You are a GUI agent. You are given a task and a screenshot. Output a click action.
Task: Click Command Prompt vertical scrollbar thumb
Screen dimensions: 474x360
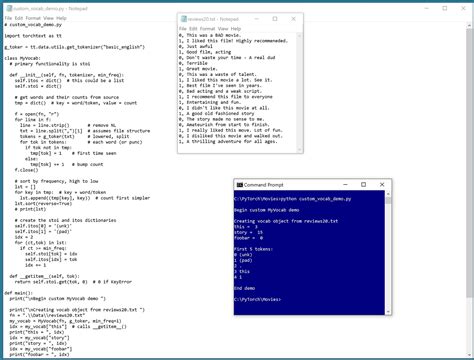coord(388,200)
